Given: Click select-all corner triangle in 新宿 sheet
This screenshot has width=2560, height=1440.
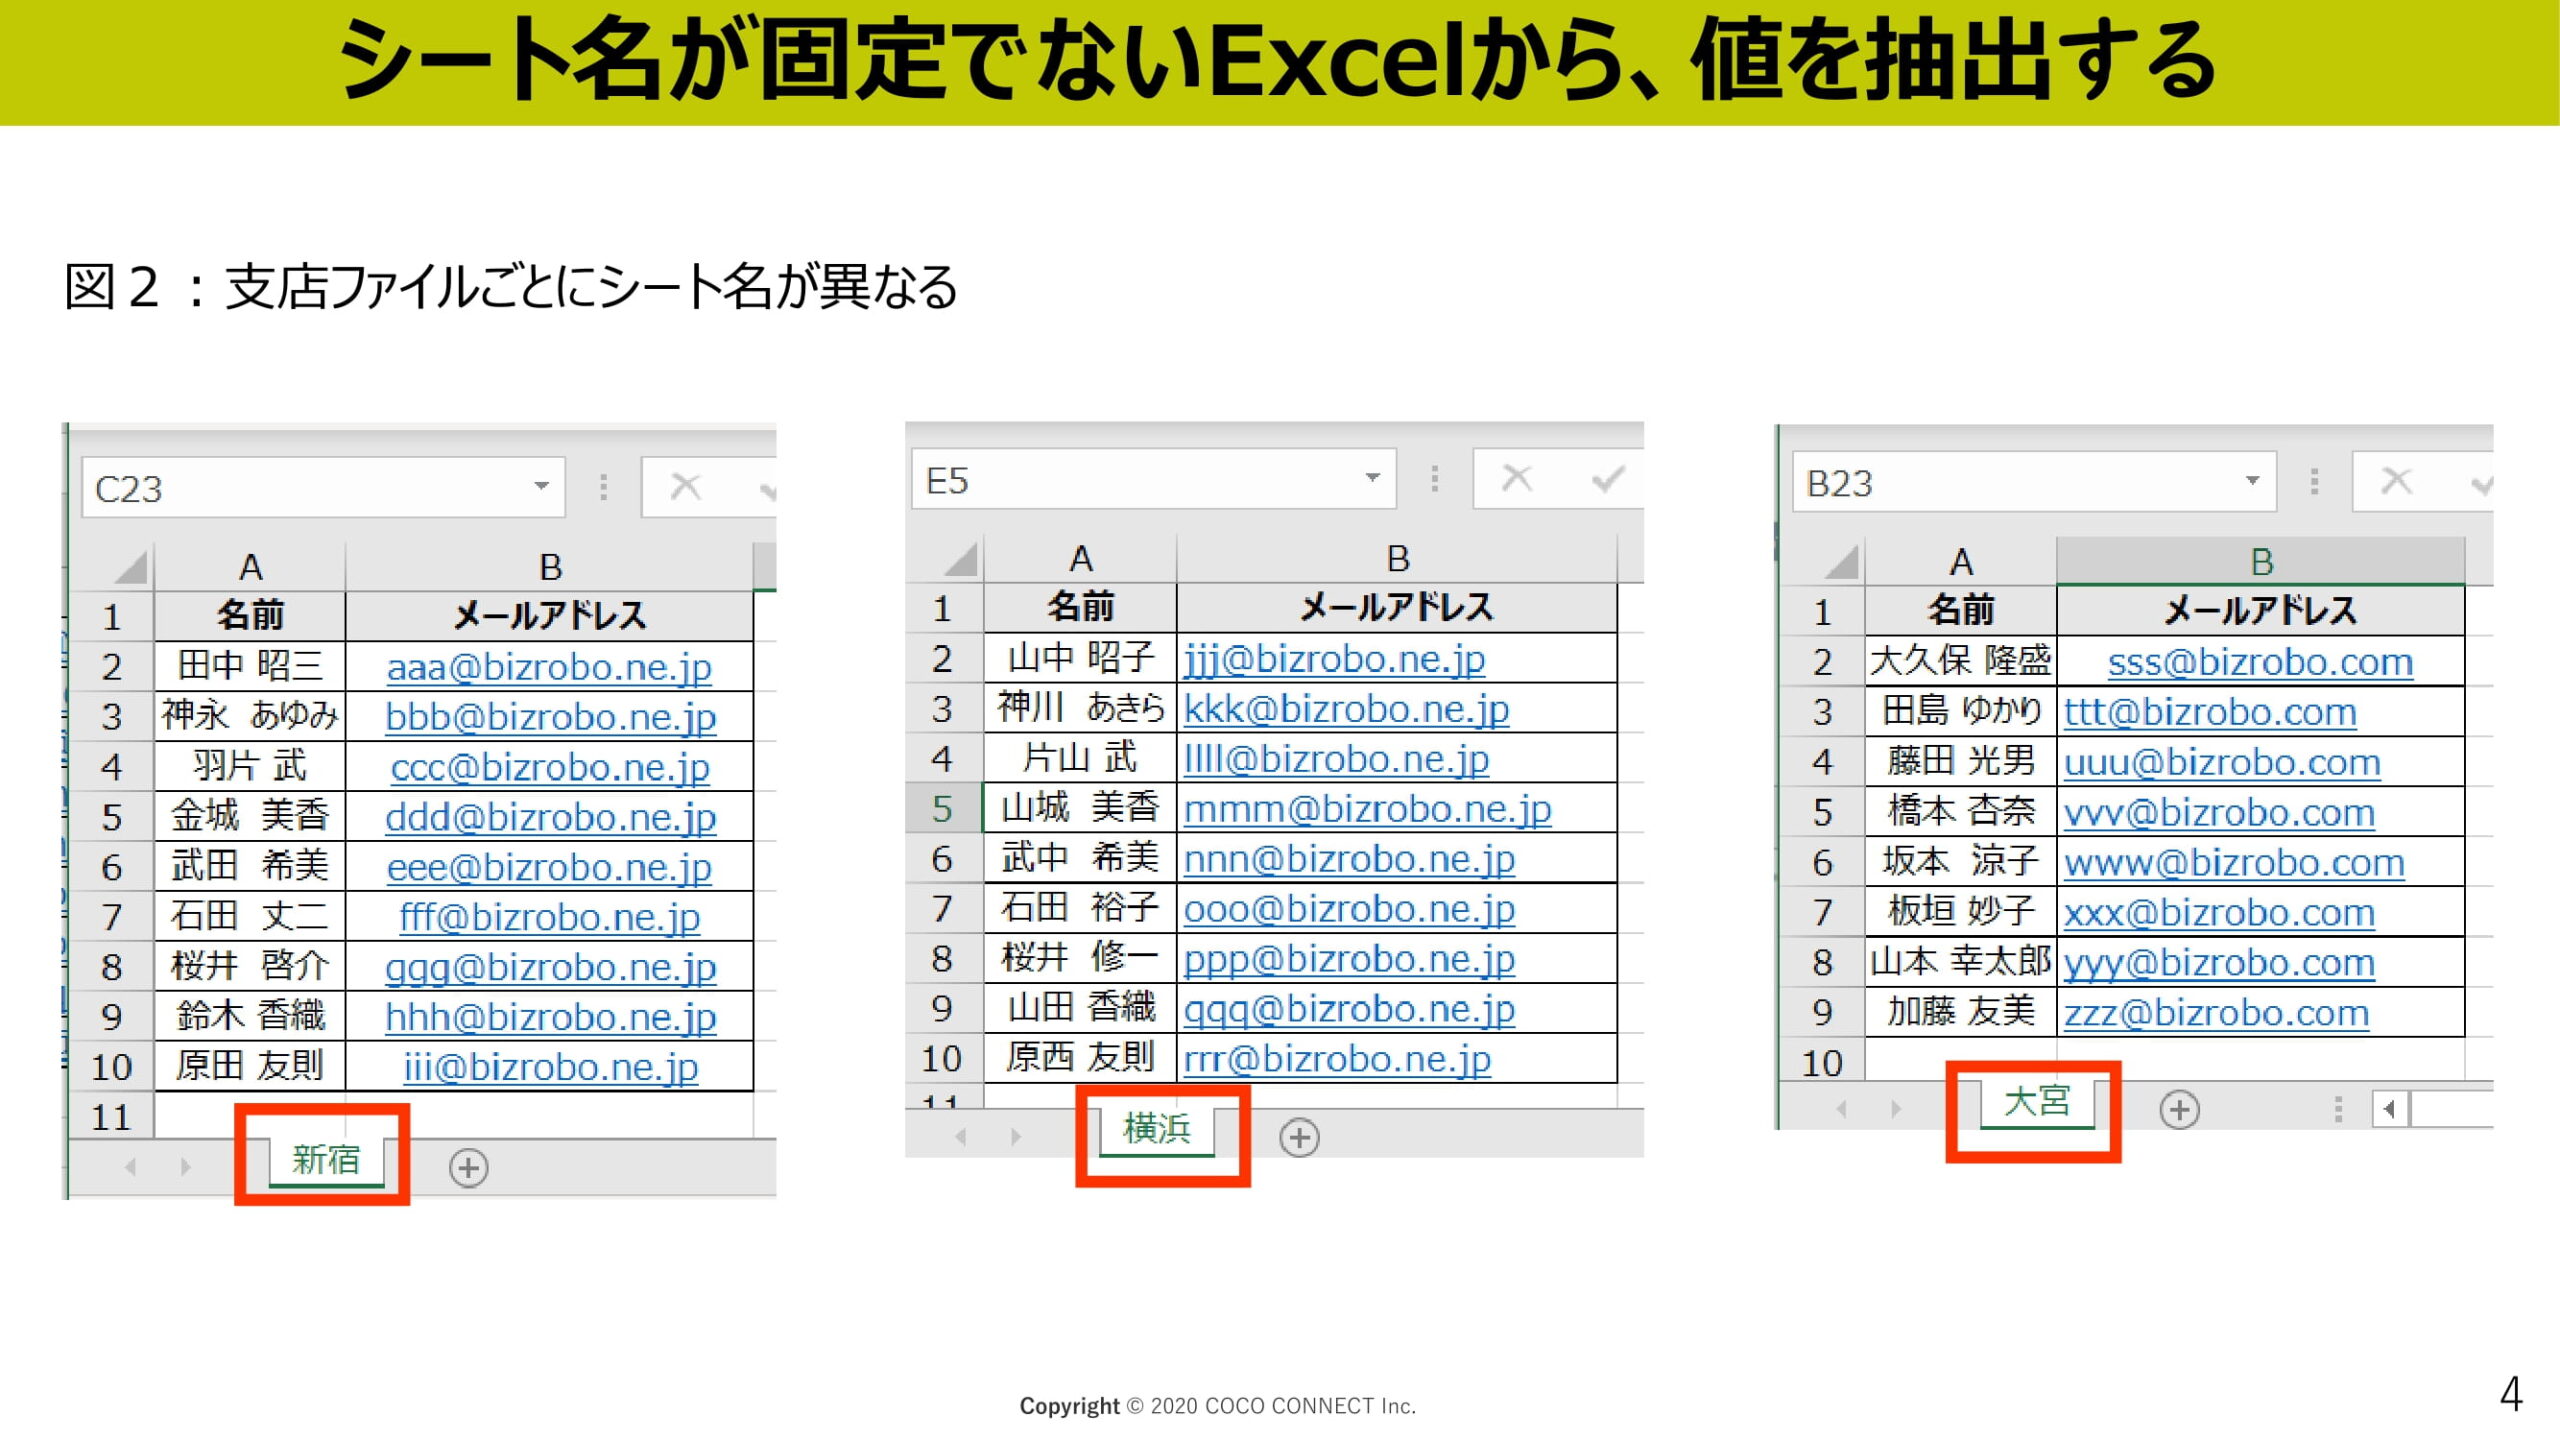Looking at the screenshot, I should [x=131, y=567].
